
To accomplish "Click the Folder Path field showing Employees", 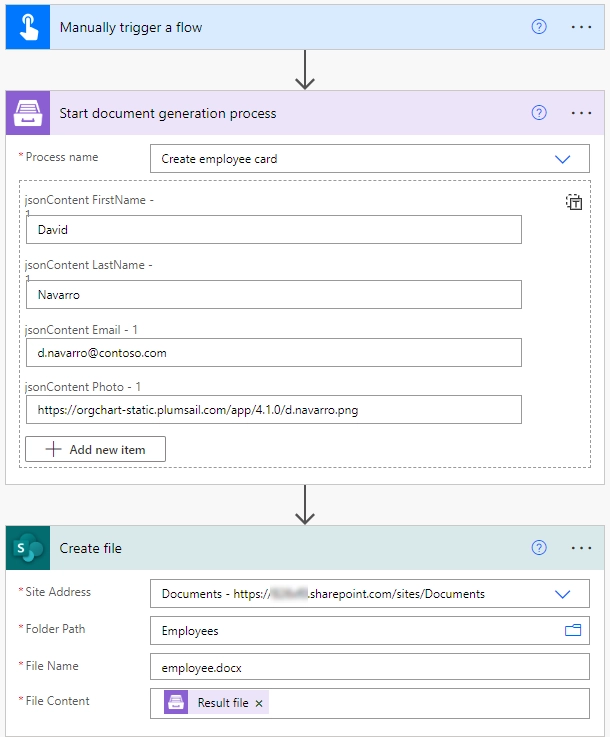I will (370, 631).
